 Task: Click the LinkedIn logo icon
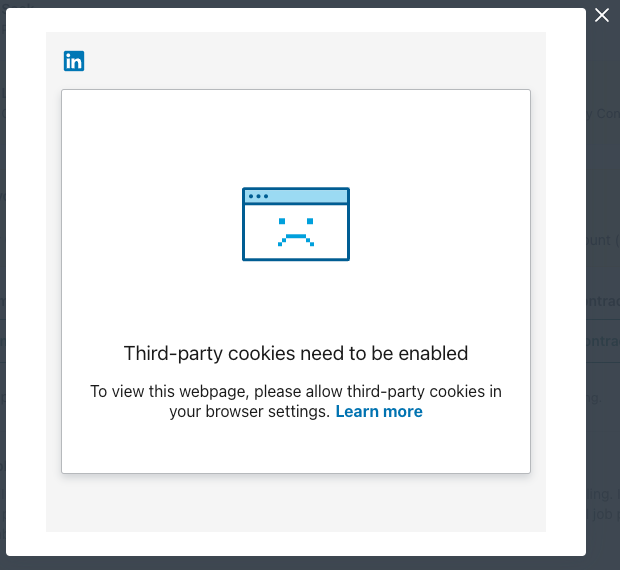74,61
